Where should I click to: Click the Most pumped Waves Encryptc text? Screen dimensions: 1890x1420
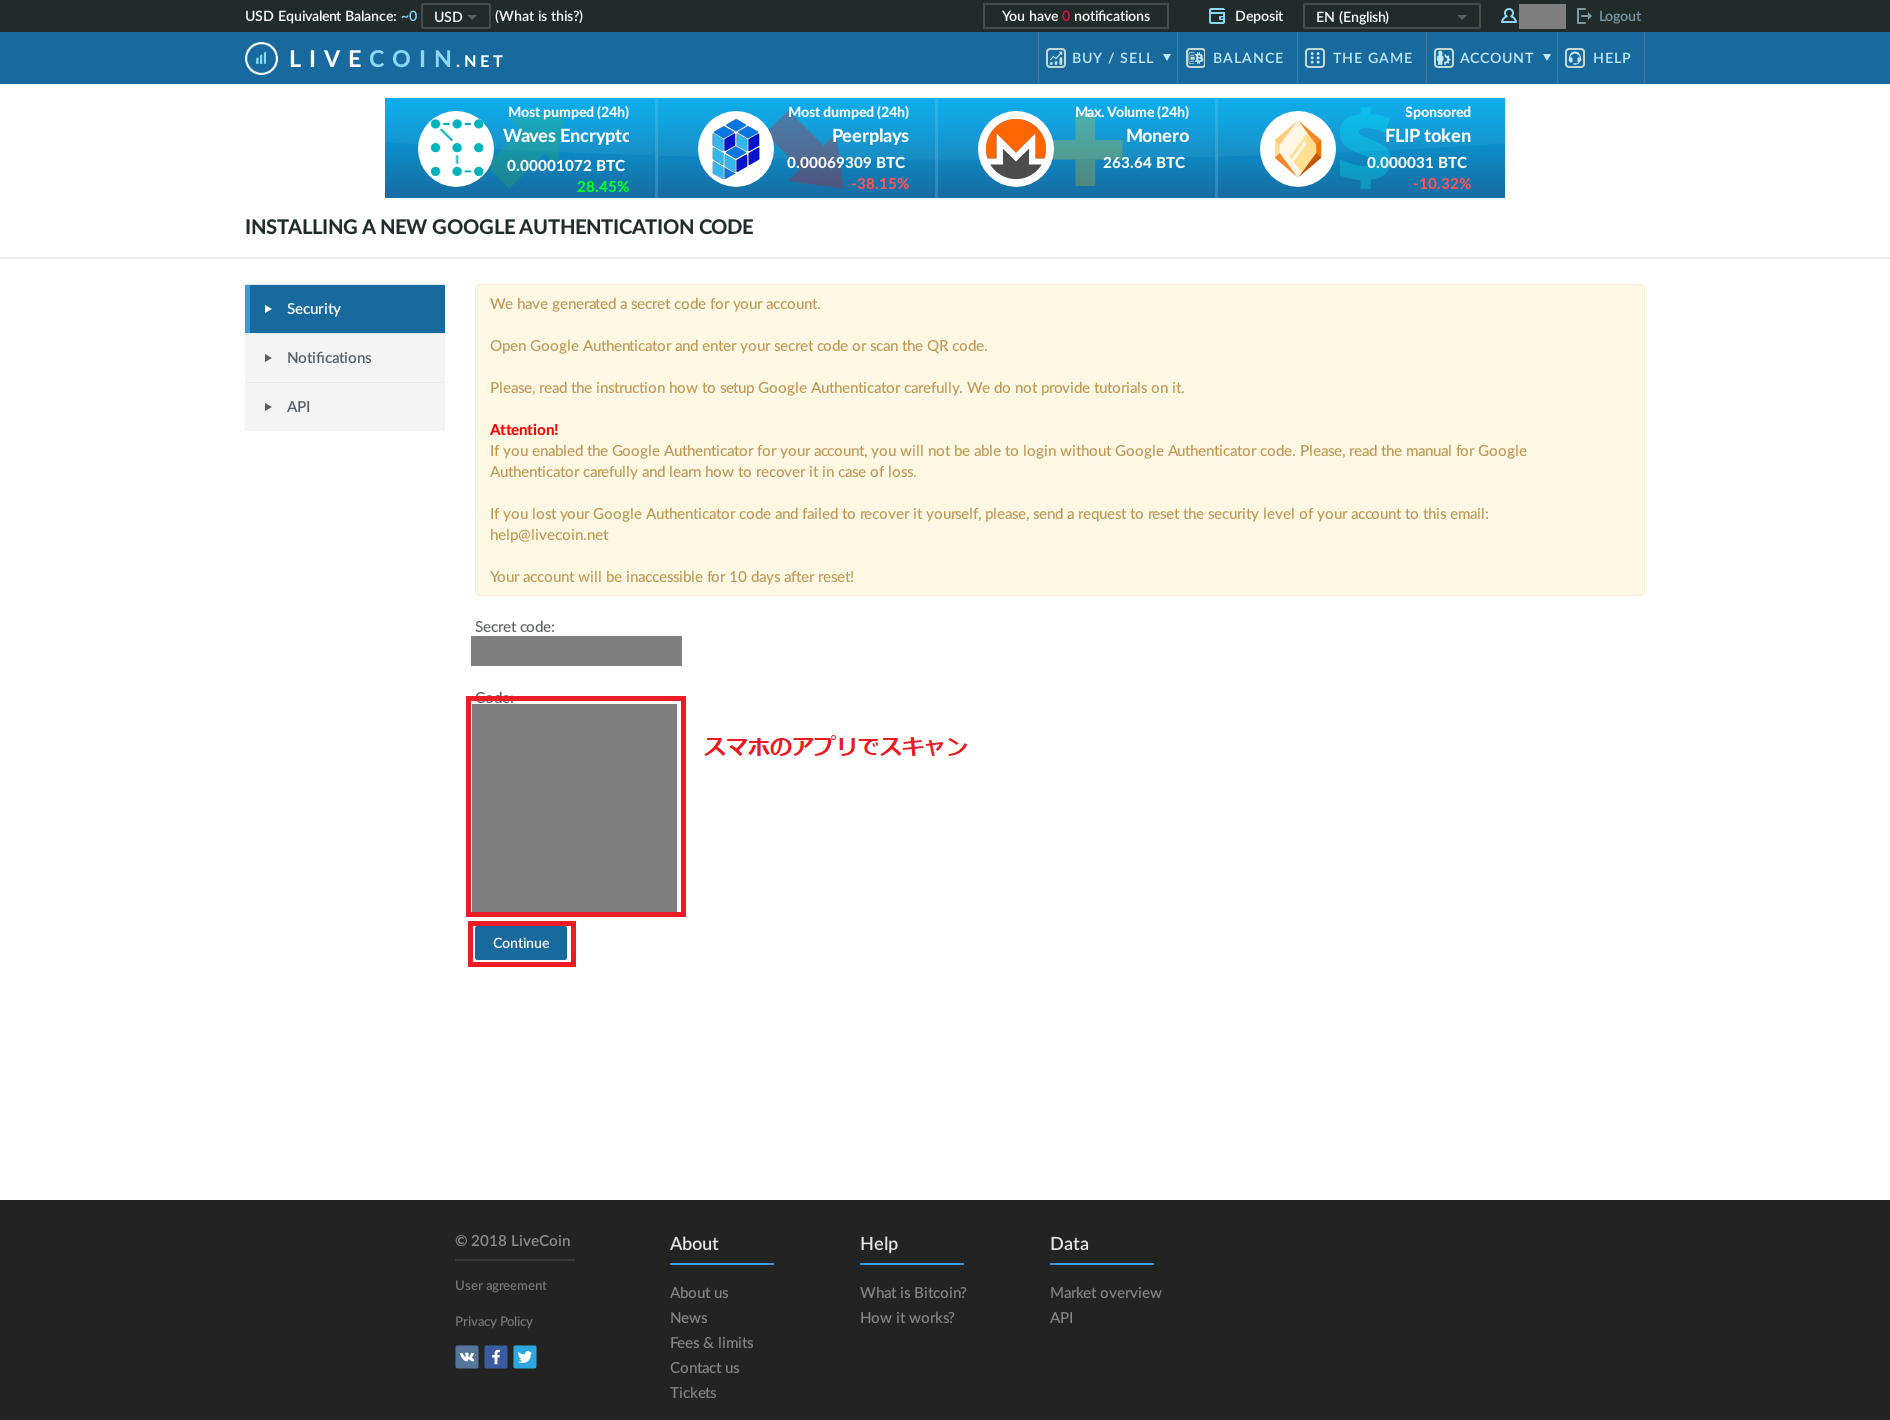[x=566, y=136]
